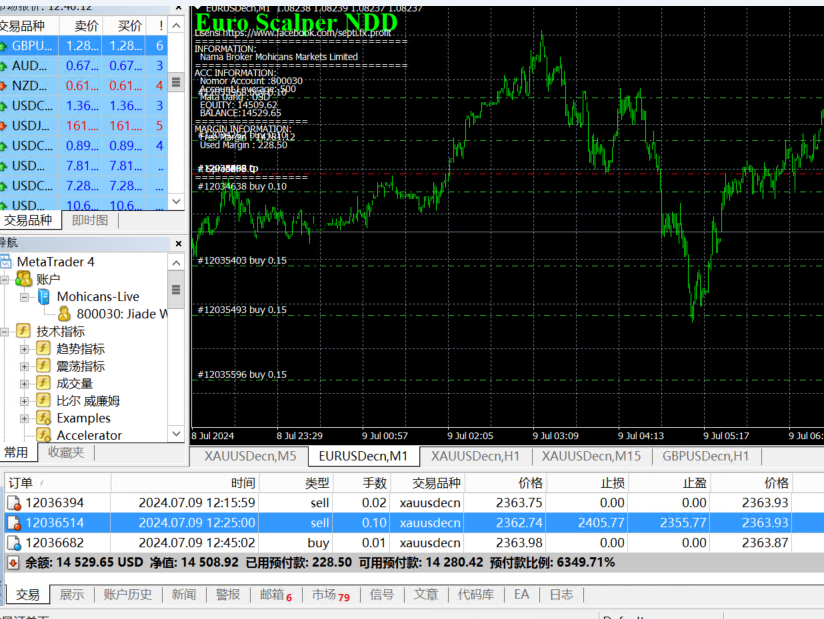Click order 12036514 ticket icon
This screenshot has height=619, width=824.
14,523
